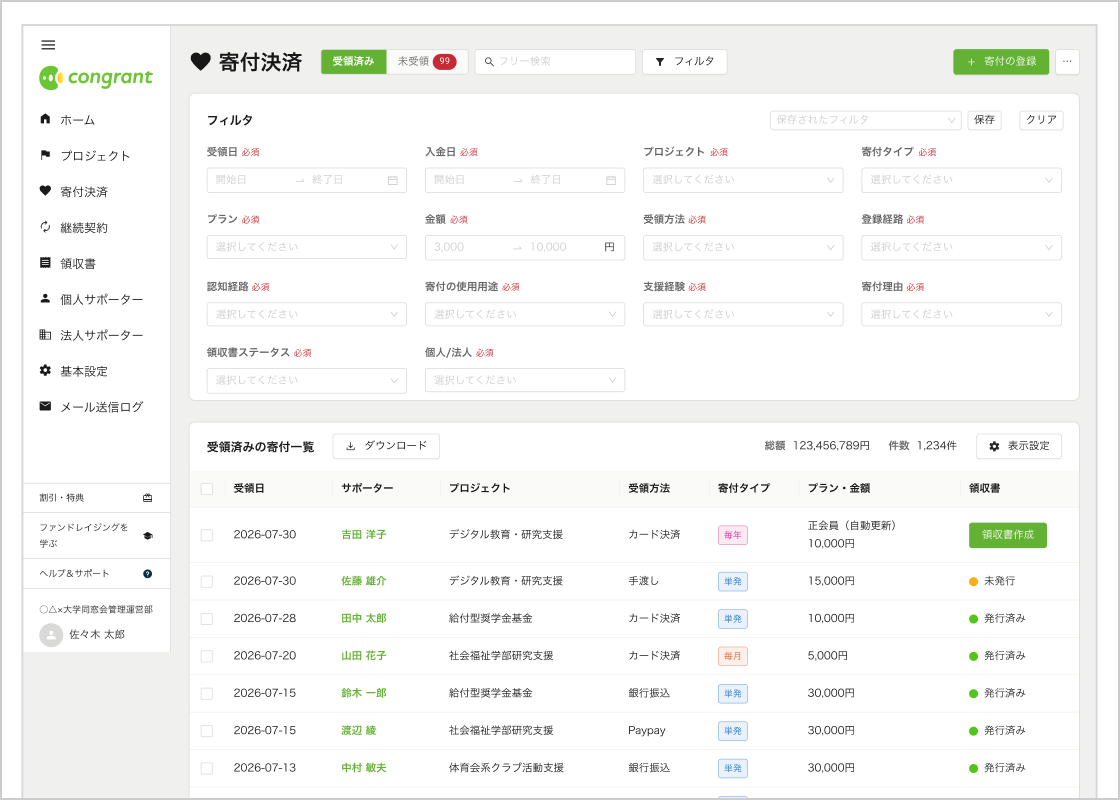This screenshot has width=1120, height=800.
Task: Click the gear icon for 基本設定
Action: tap(45, 370)
